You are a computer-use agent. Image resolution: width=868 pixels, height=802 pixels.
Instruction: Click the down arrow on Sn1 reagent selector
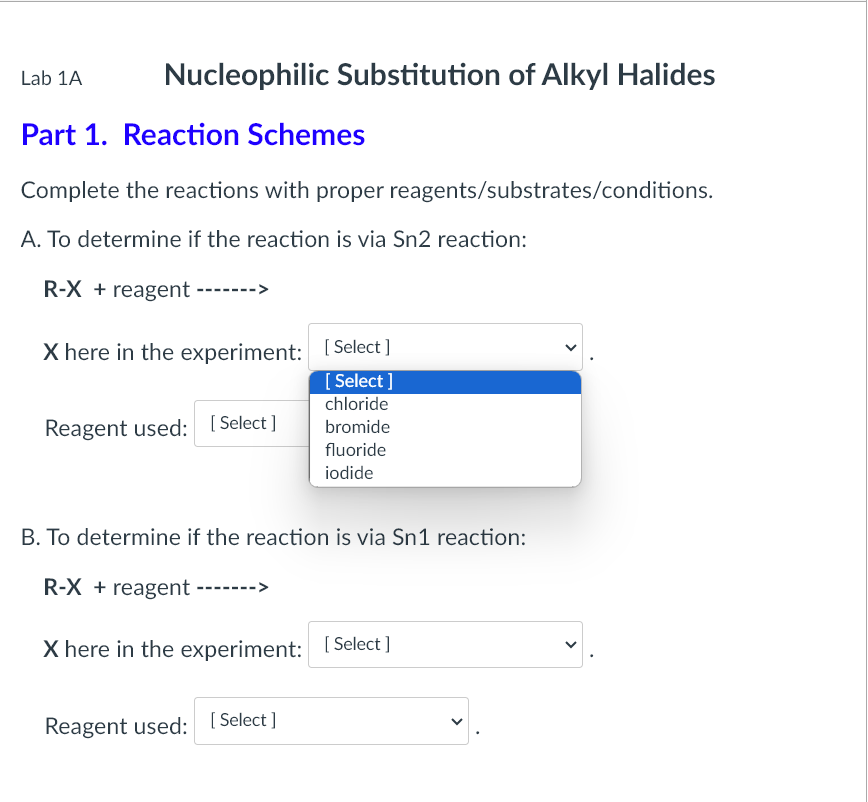(x=456, y=720)
